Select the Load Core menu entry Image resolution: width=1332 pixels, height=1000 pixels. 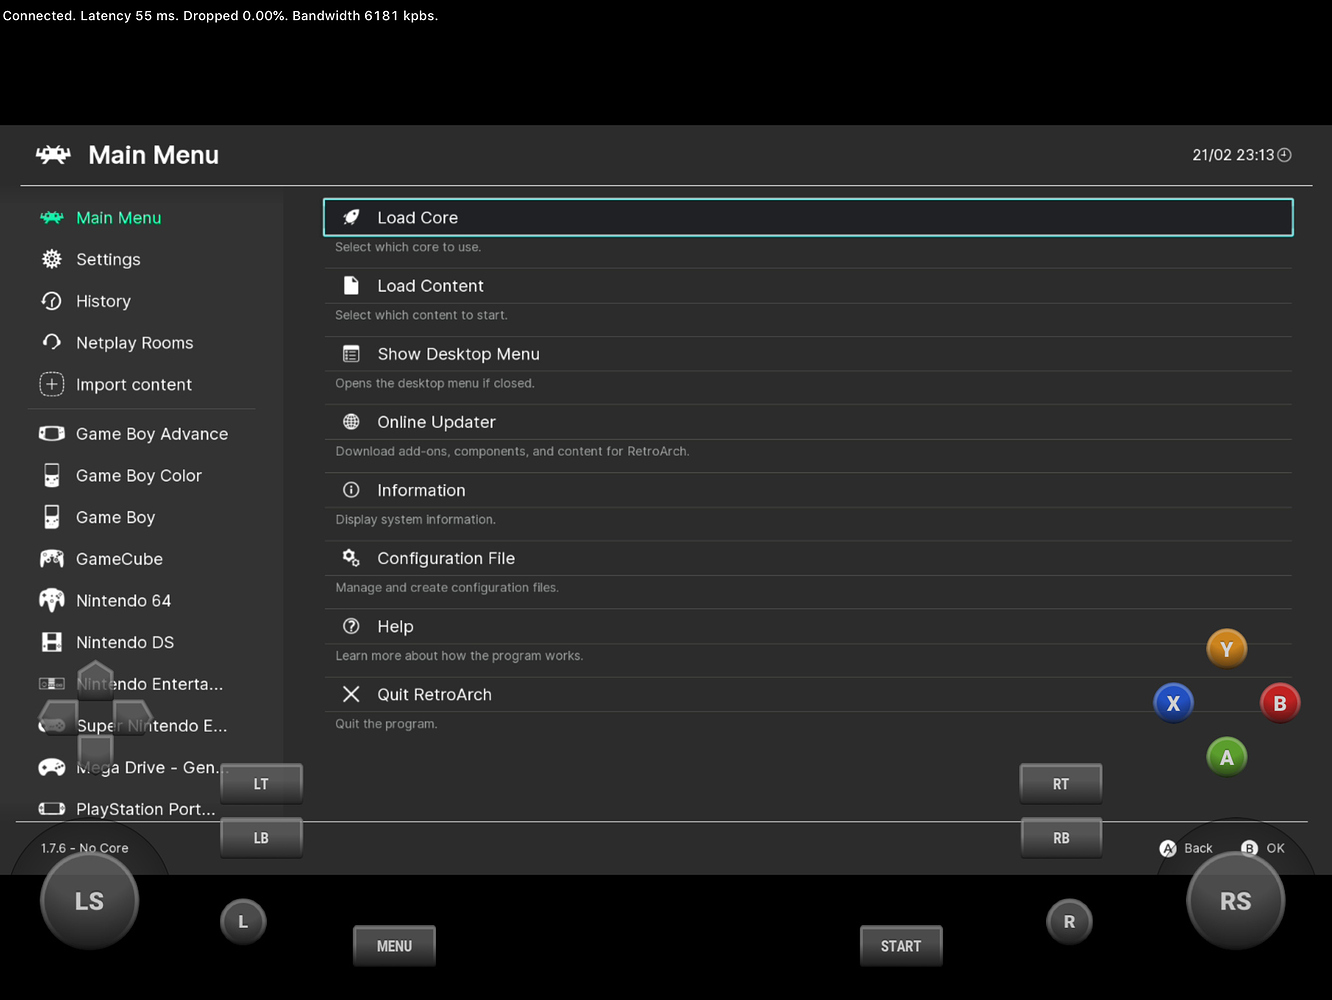click(x=808, y=217)
